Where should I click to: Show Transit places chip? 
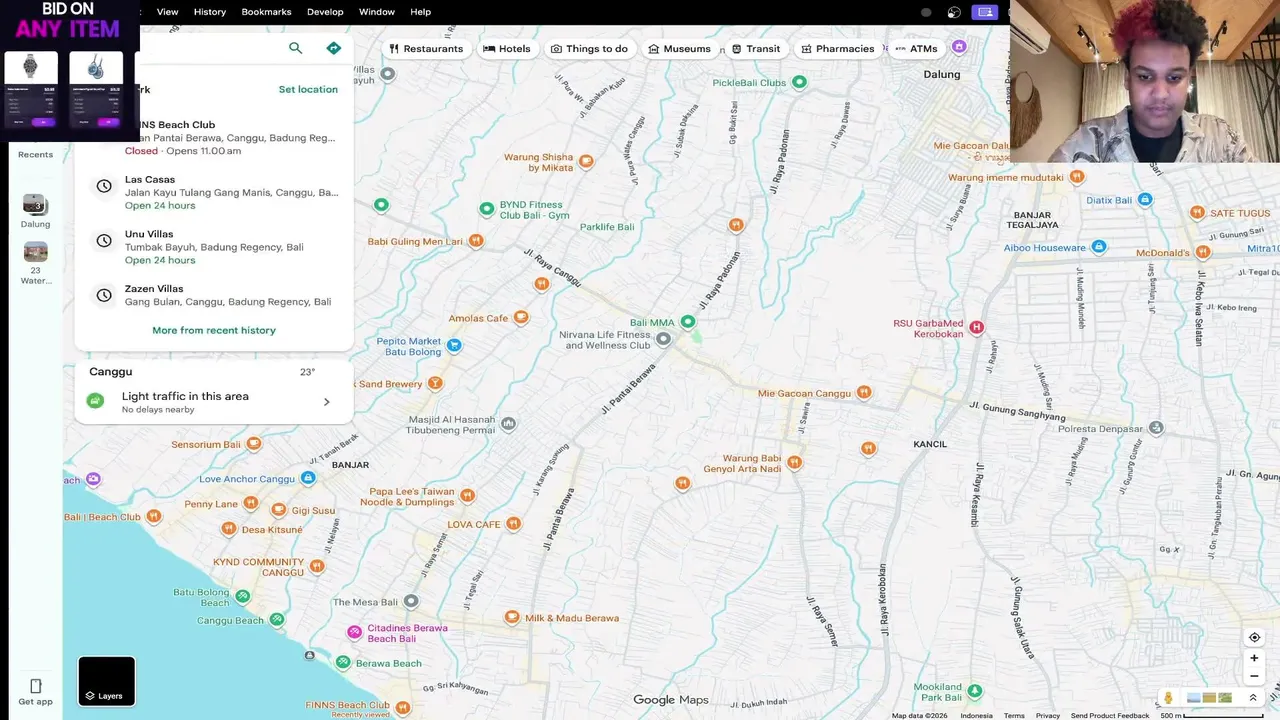[756, 48]
